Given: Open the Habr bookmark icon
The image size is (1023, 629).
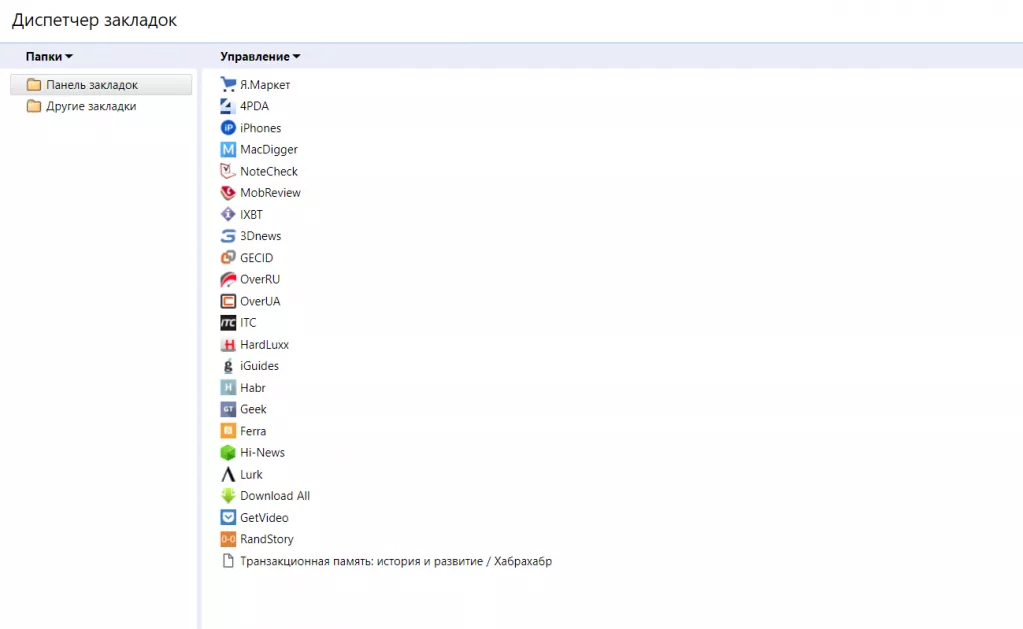Looking at the screenshot, I should pos(227,387).
